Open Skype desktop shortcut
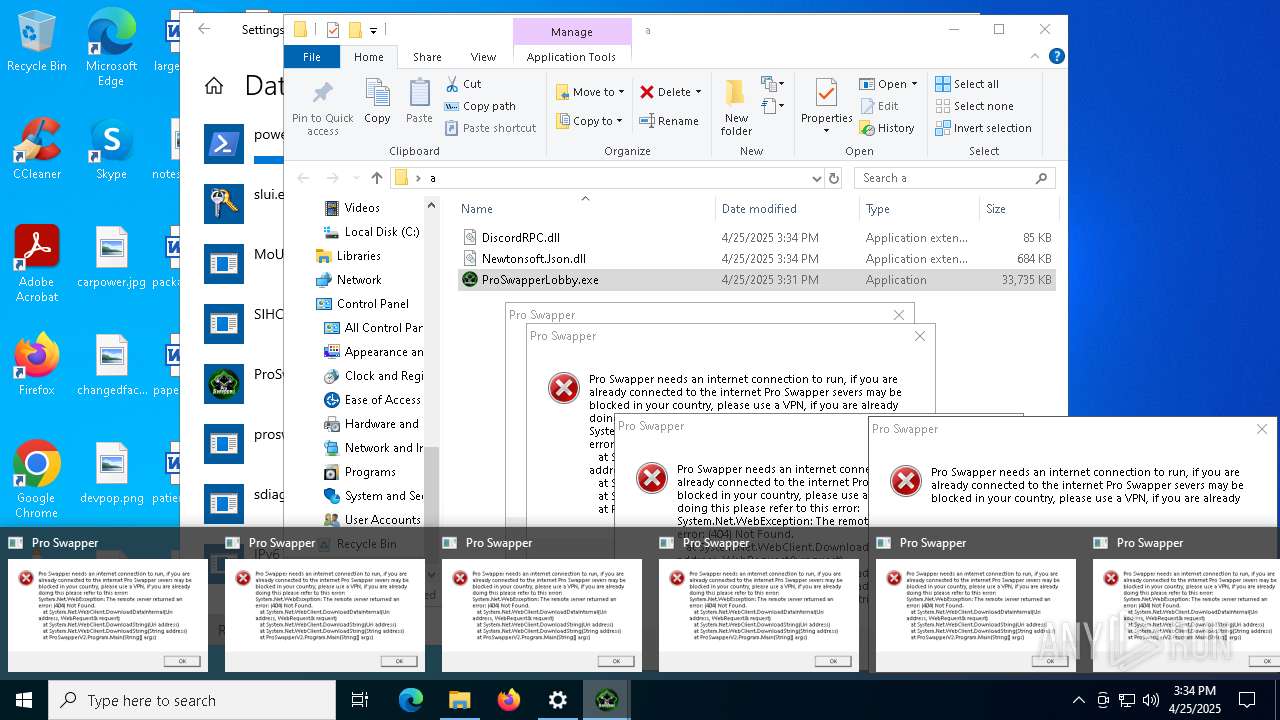Image resolution: width=1280 pixels, height=720 pixels. 111,148
